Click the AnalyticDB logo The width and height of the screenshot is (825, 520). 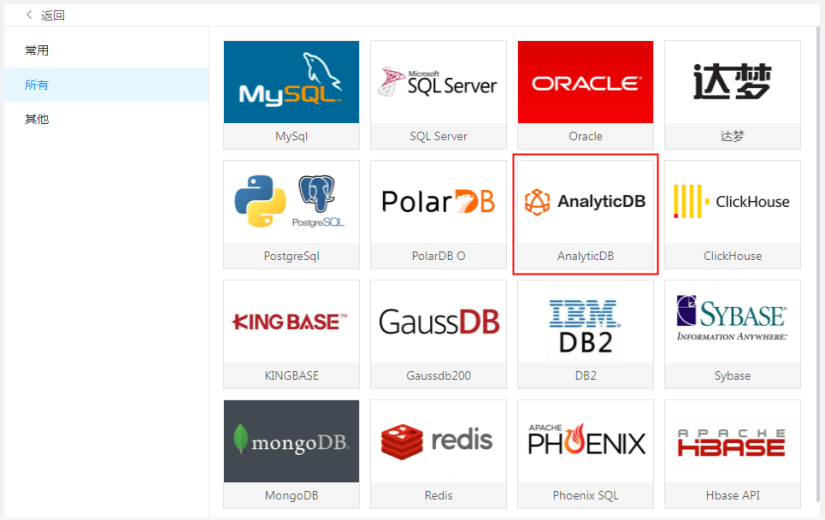585,201
